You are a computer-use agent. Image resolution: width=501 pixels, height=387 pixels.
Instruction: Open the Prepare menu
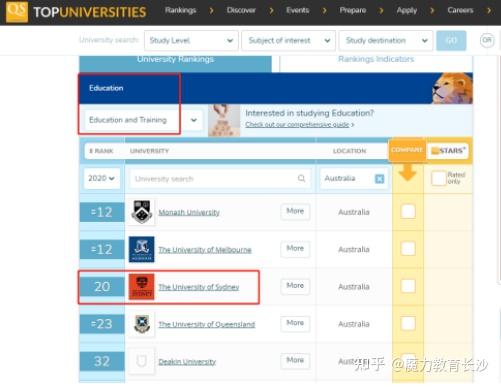[x=353, y=10]
